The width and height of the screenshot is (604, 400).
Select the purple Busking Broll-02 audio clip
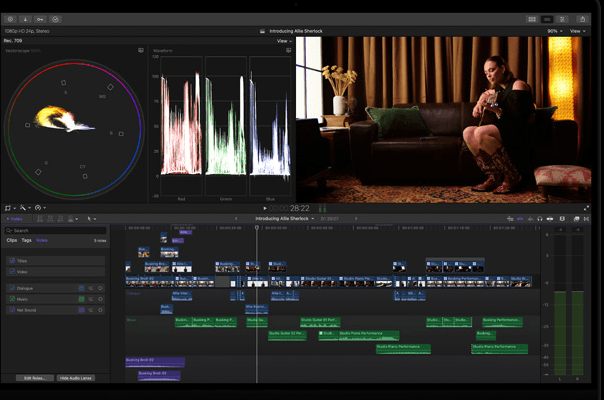155,362
